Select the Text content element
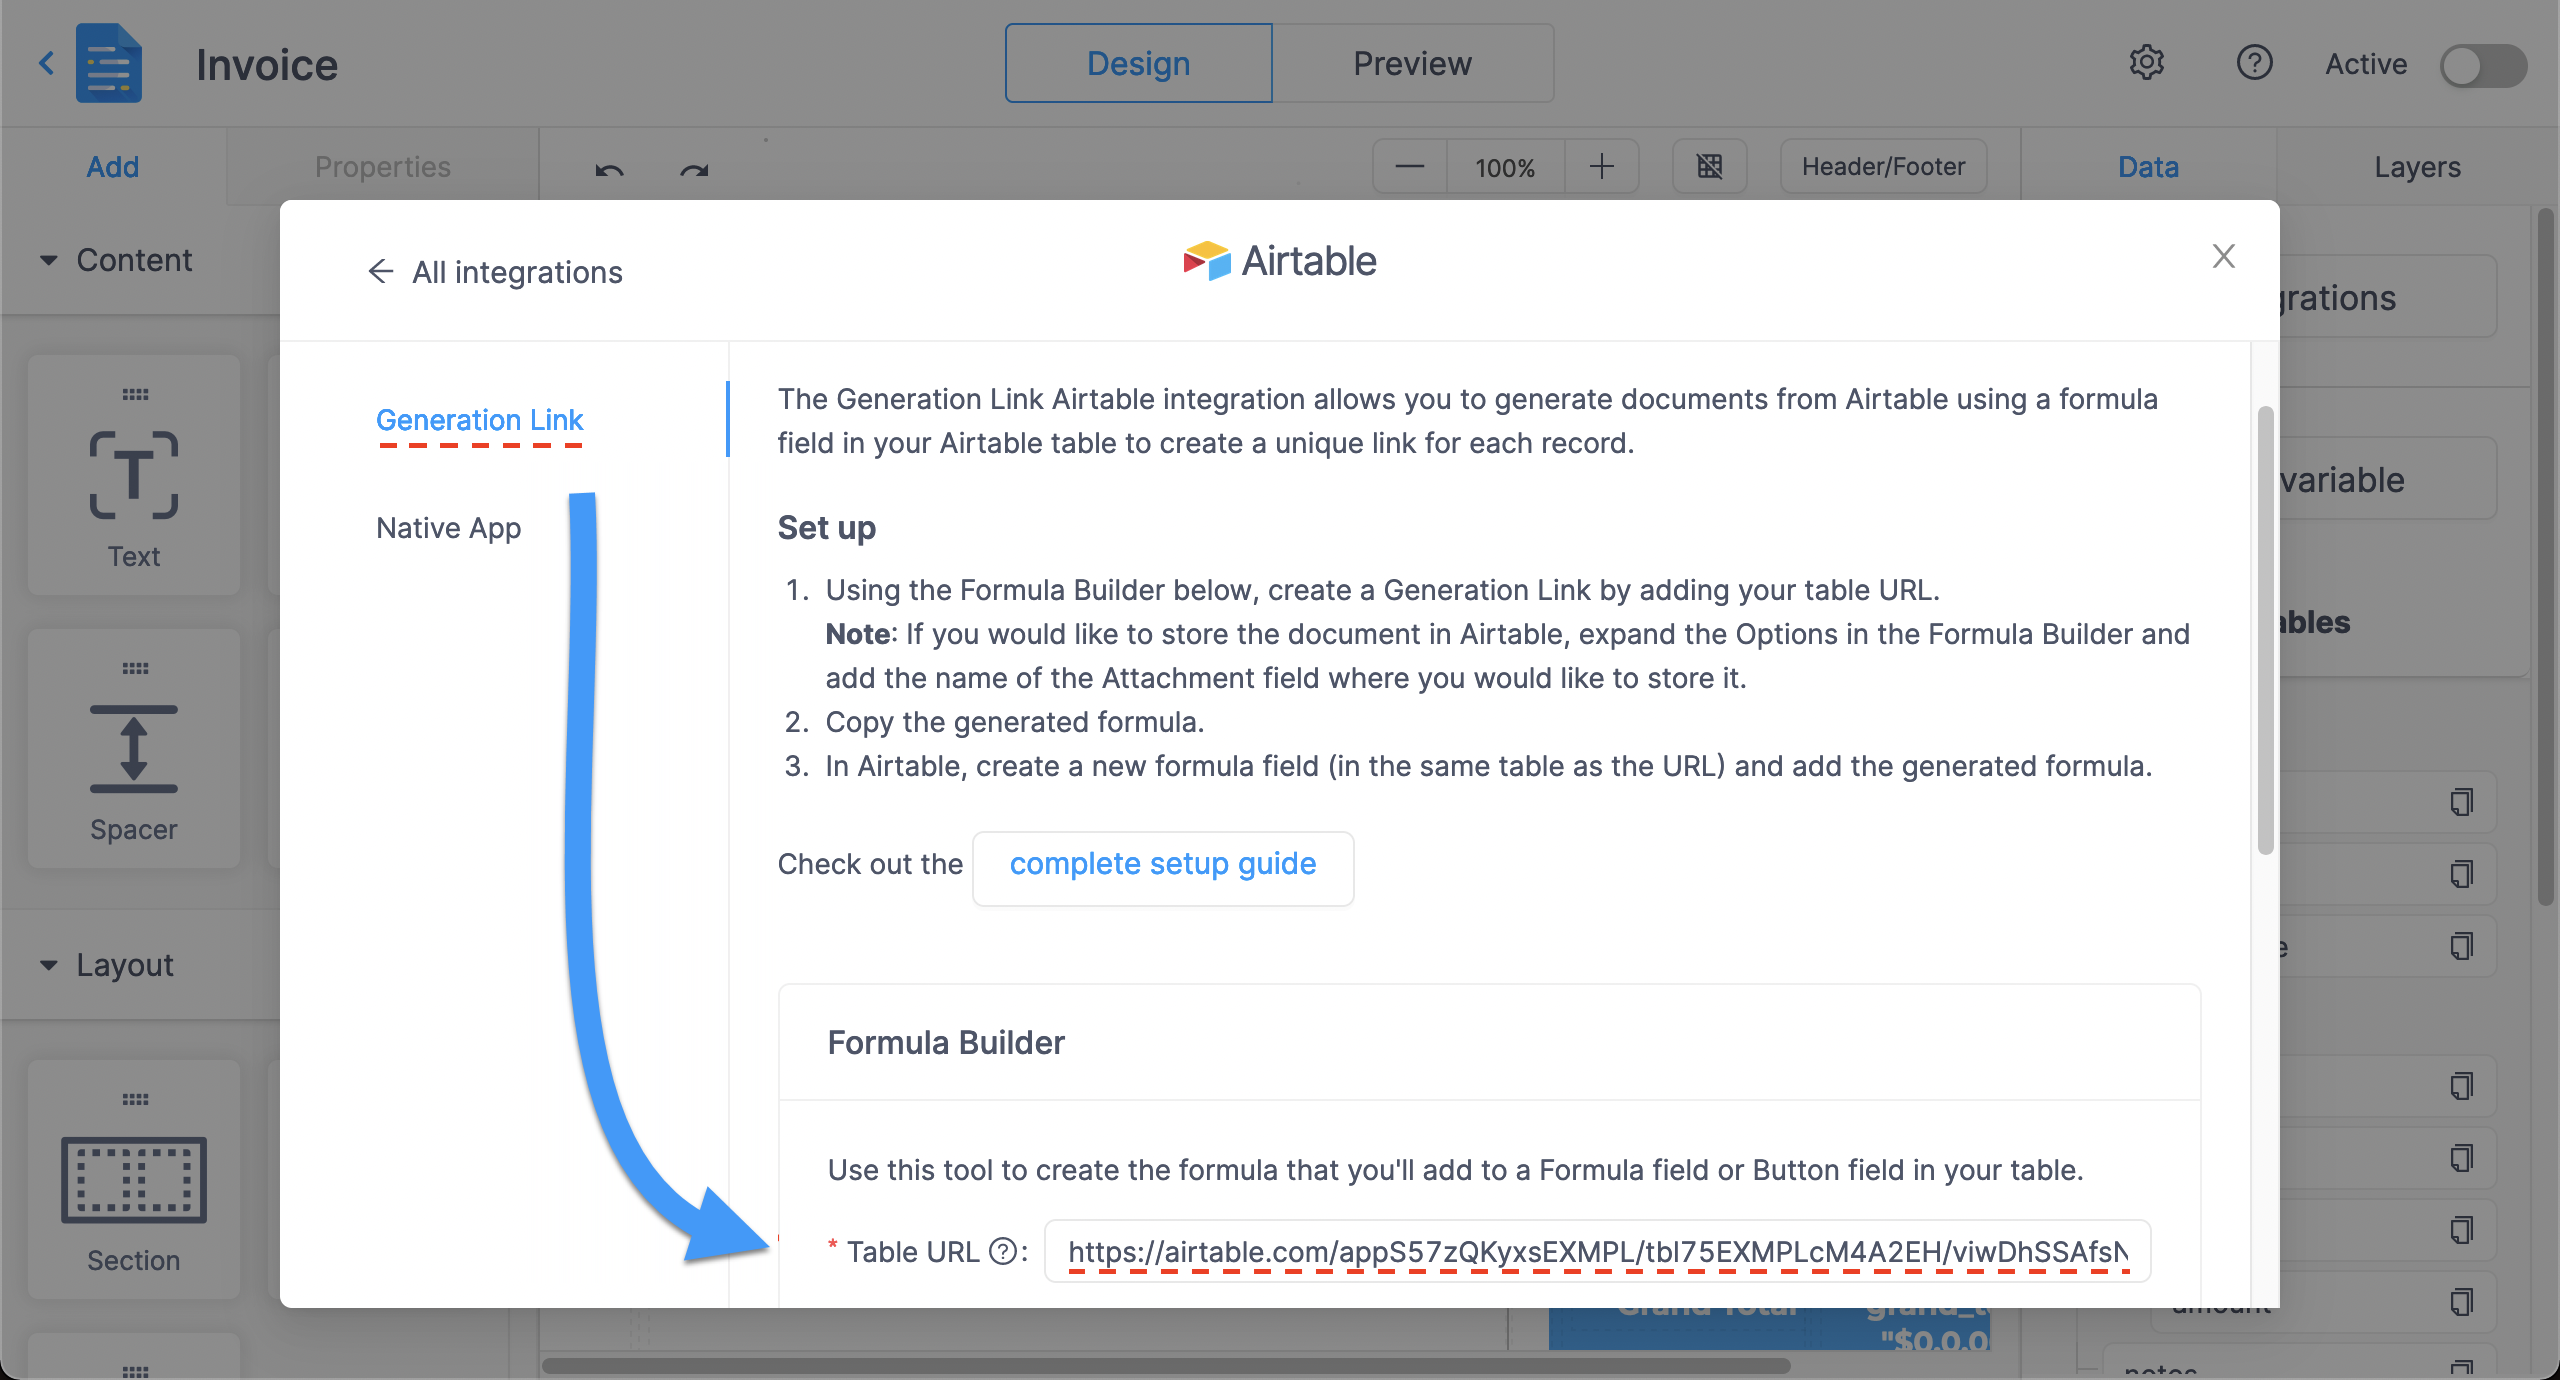2560x1380 pixels. pos(134,475)
